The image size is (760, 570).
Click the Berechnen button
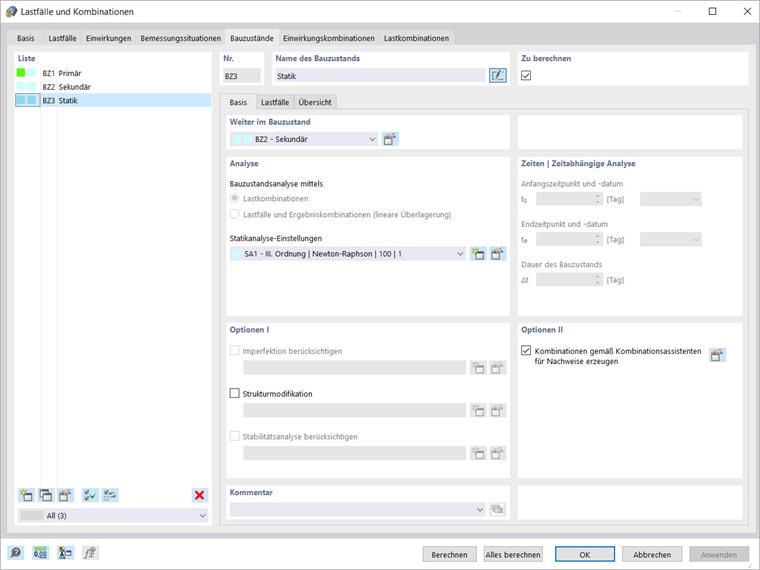click(x=449, y=554)
